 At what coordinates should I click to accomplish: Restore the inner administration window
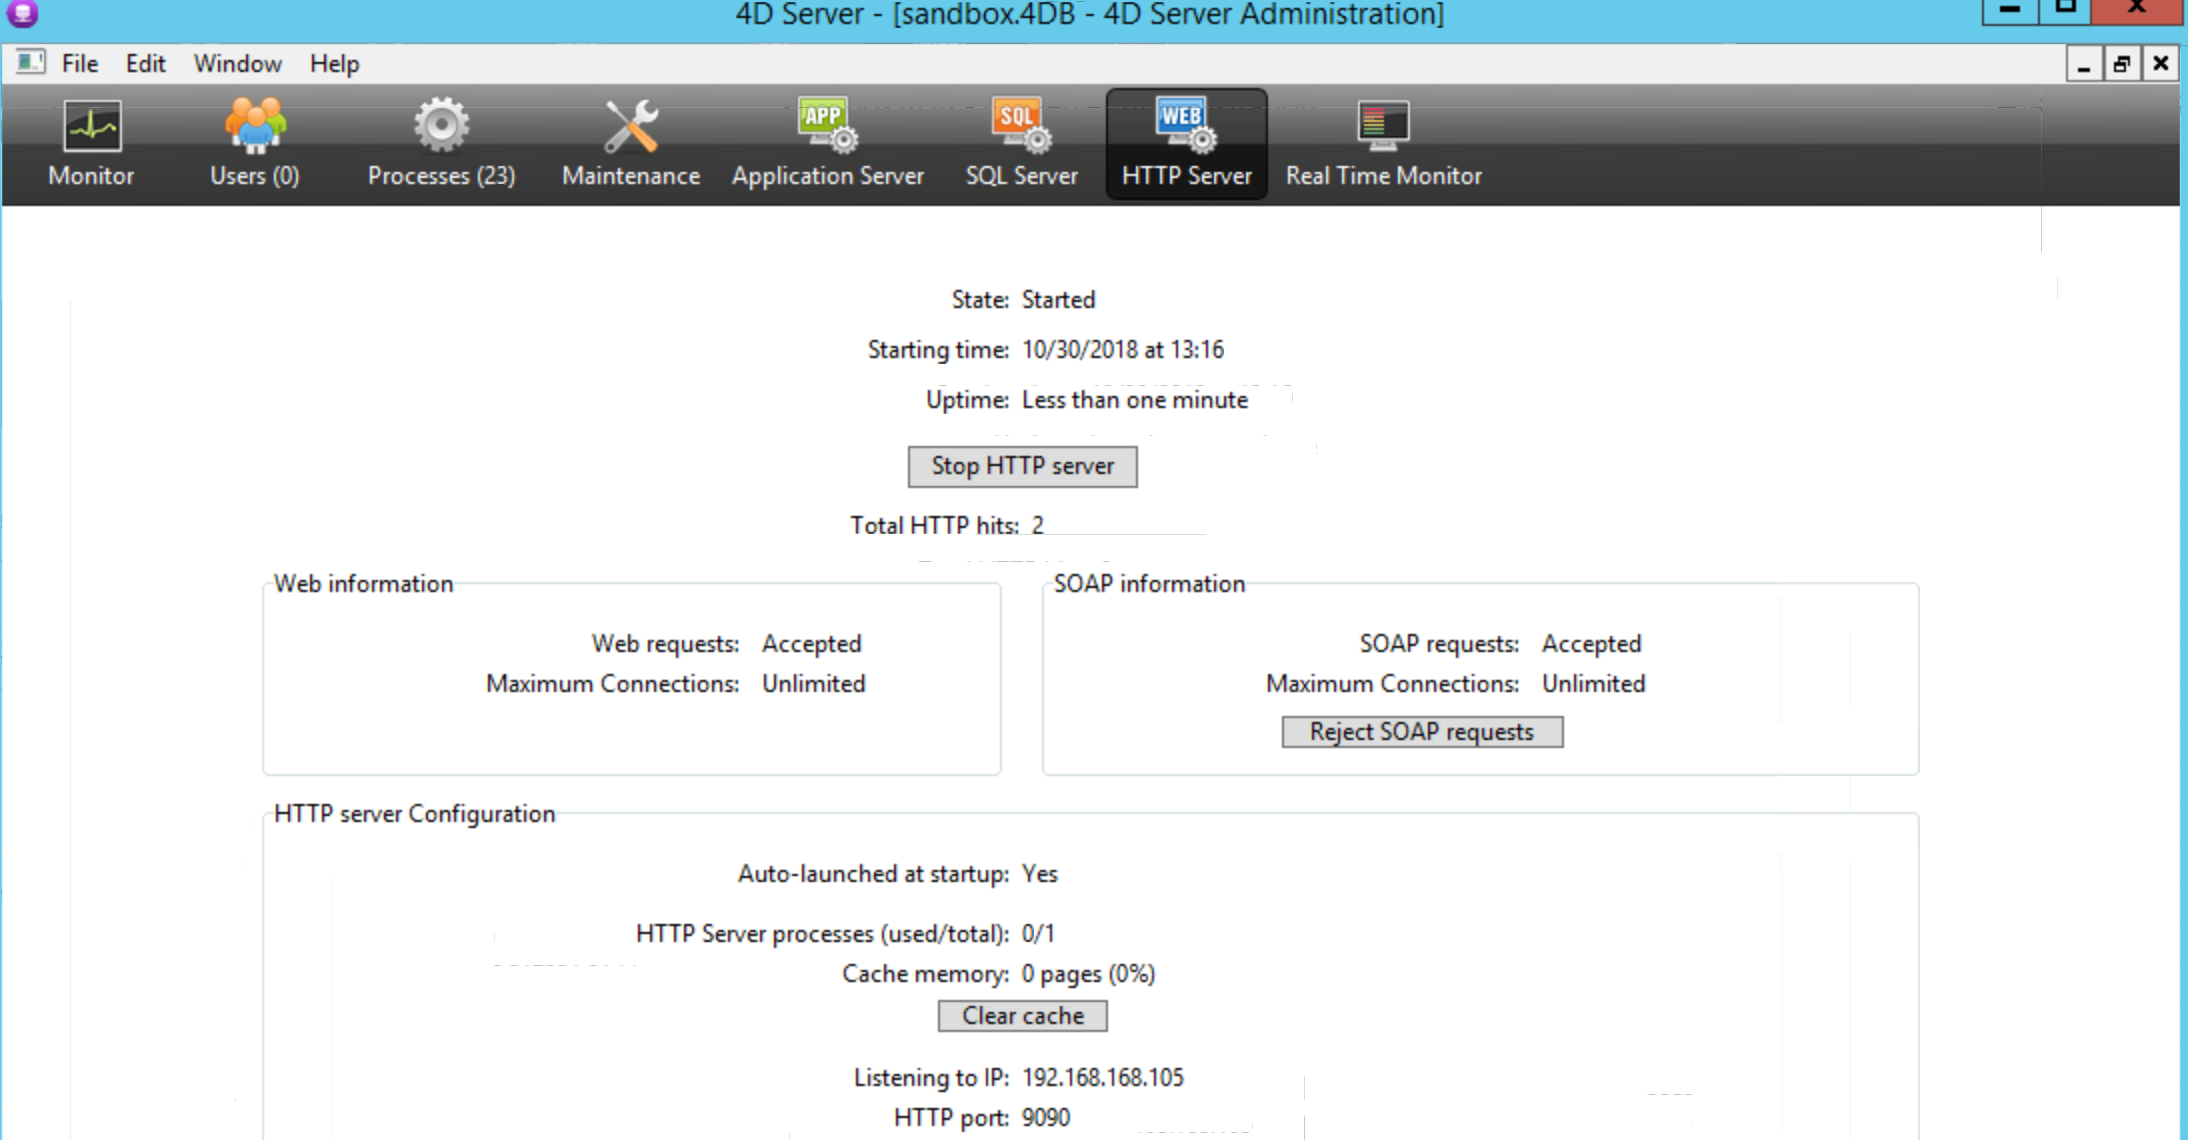2121,65
